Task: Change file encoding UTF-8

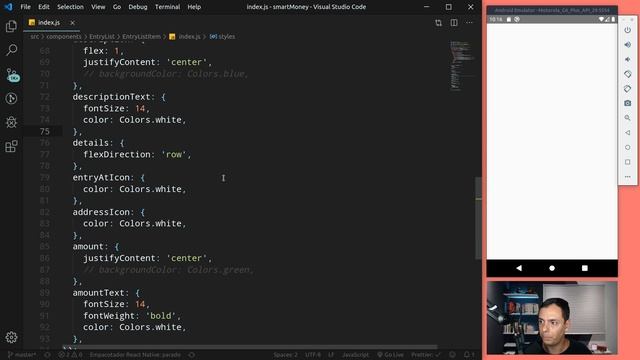Action: (313, 355)
